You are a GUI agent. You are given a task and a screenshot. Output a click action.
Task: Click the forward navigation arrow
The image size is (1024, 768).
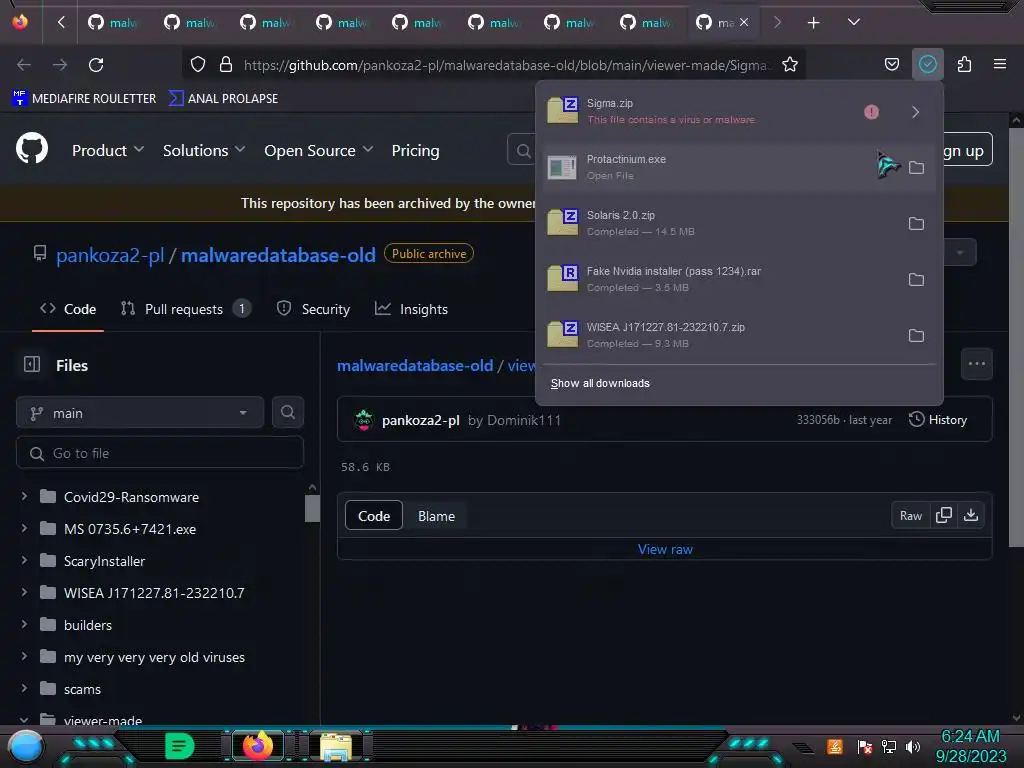(60, 65)
